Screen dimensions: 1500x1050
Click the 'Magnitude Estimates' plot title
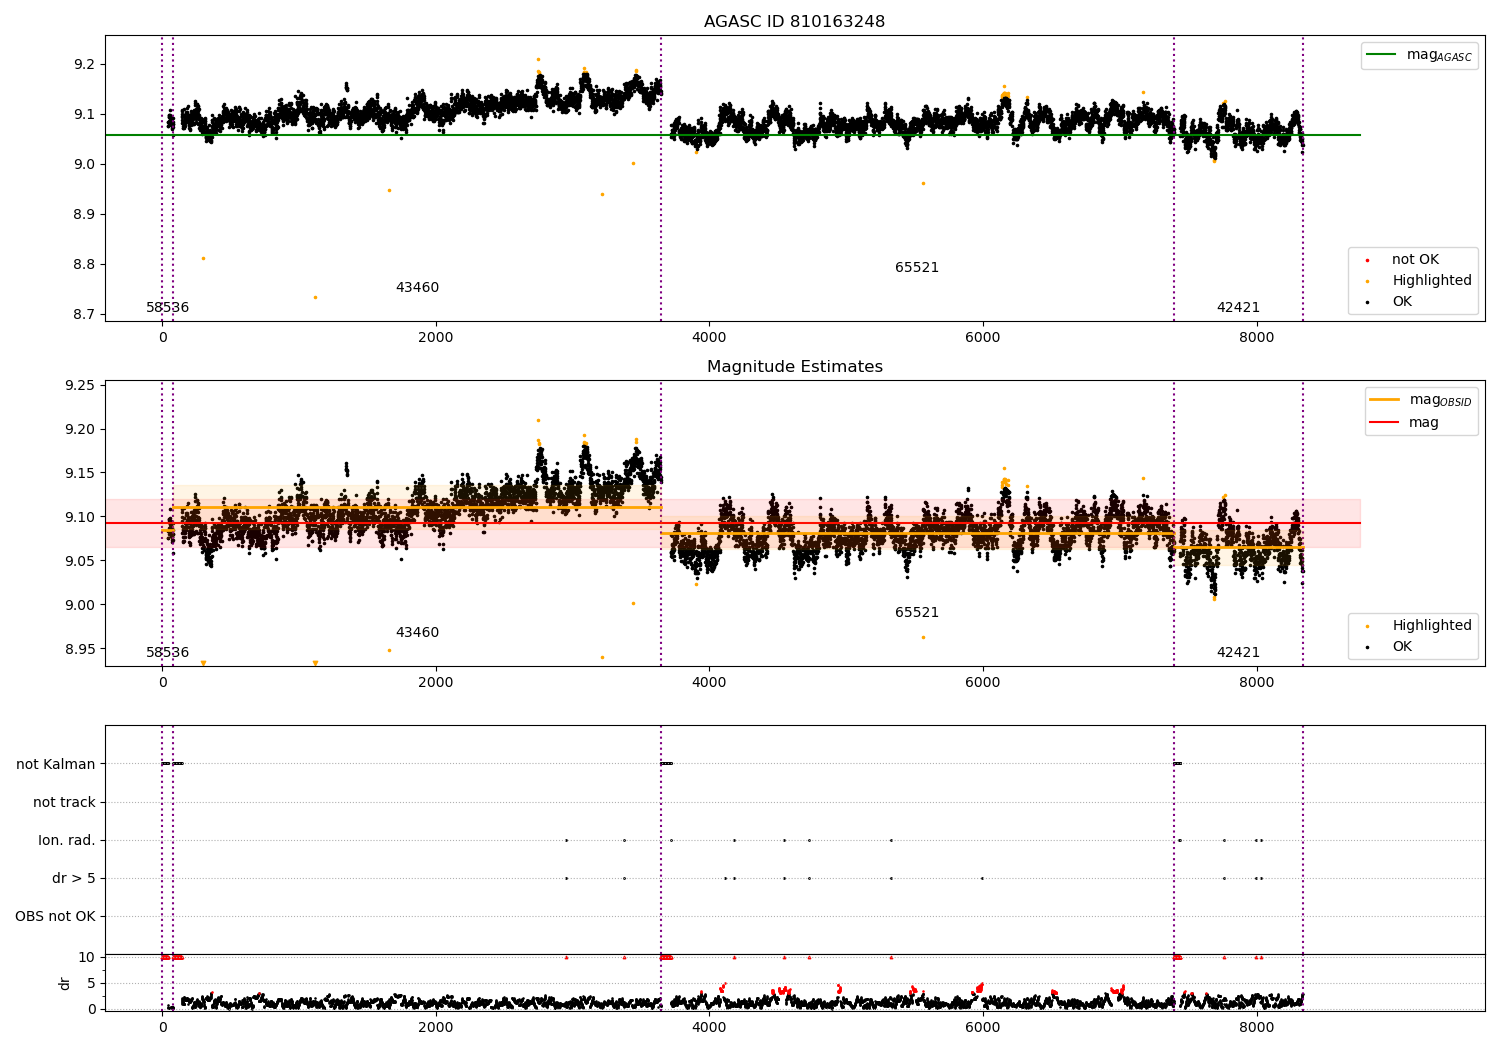(x=794, y=367)
